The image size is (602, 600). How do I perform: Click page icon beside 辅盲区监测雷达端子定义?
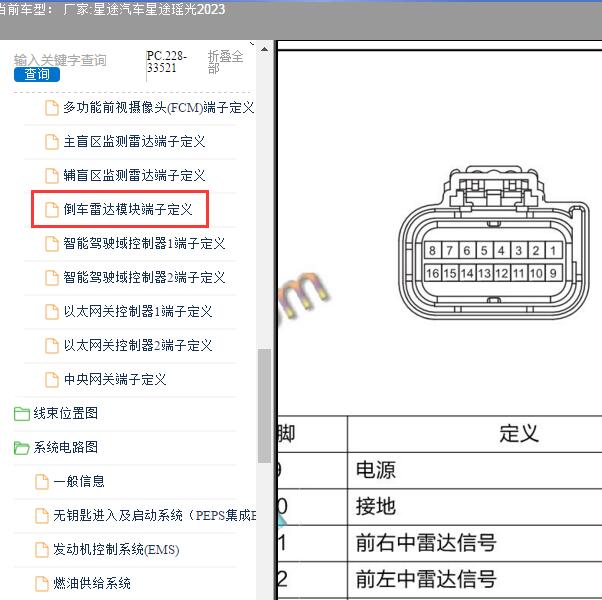pos(52,176)
